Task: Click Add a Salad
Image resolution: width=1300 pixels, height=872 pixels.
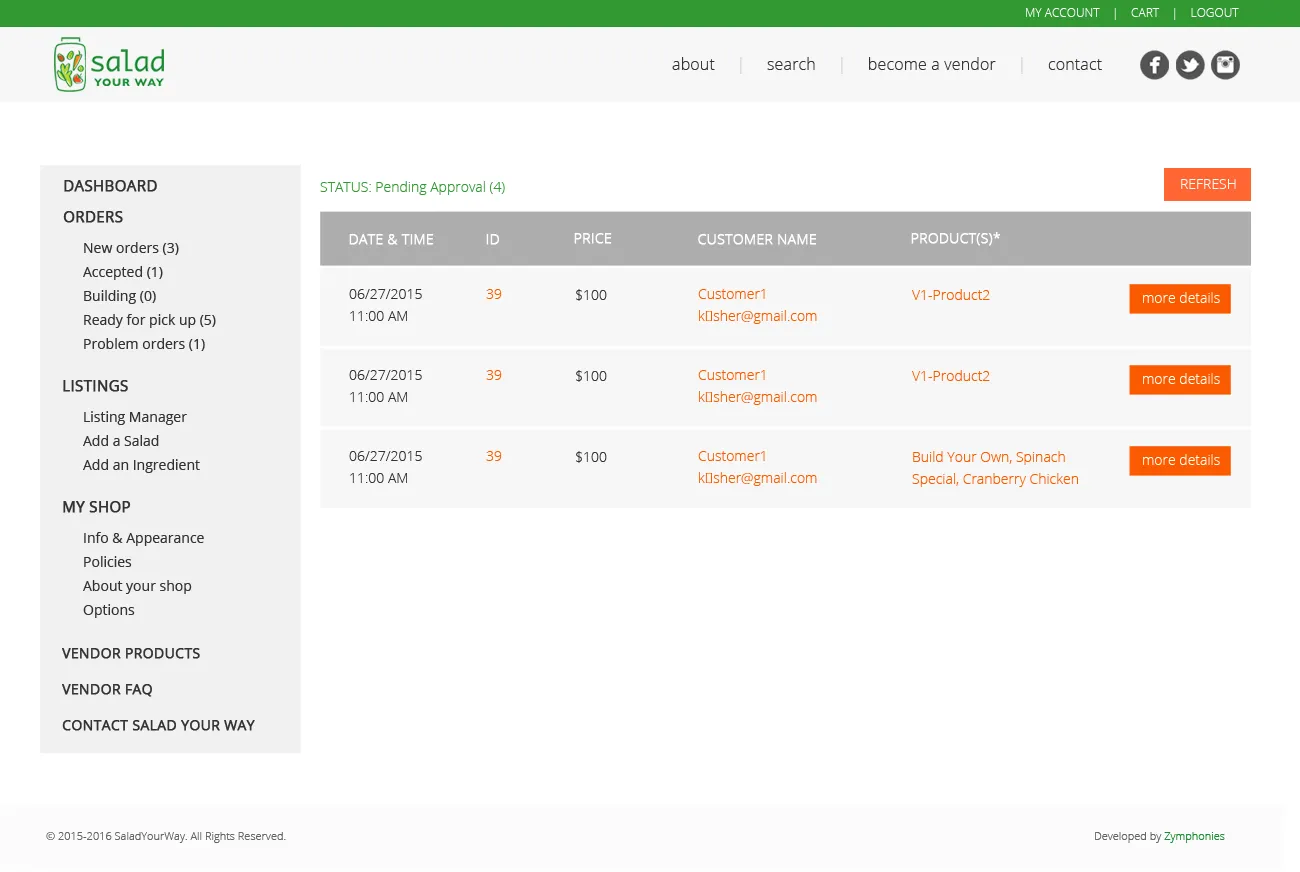Action: click(x=121, y=441)
